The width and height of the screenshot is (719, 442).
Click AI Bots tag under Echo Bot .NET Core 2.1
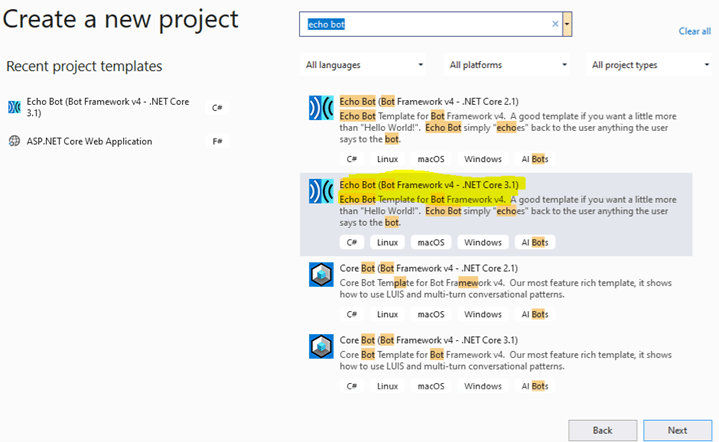pos(535,159)
